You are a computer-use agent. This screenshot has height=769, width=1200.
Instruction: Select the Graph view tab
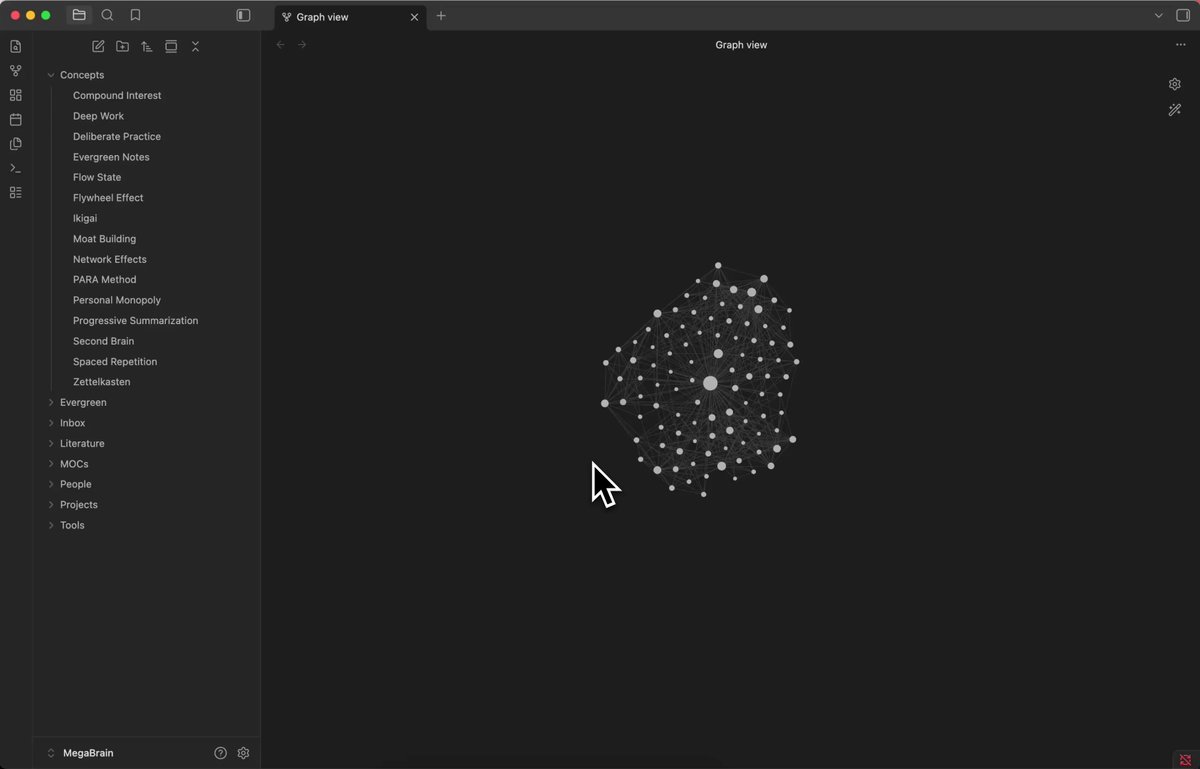click(x=350, y=16)
